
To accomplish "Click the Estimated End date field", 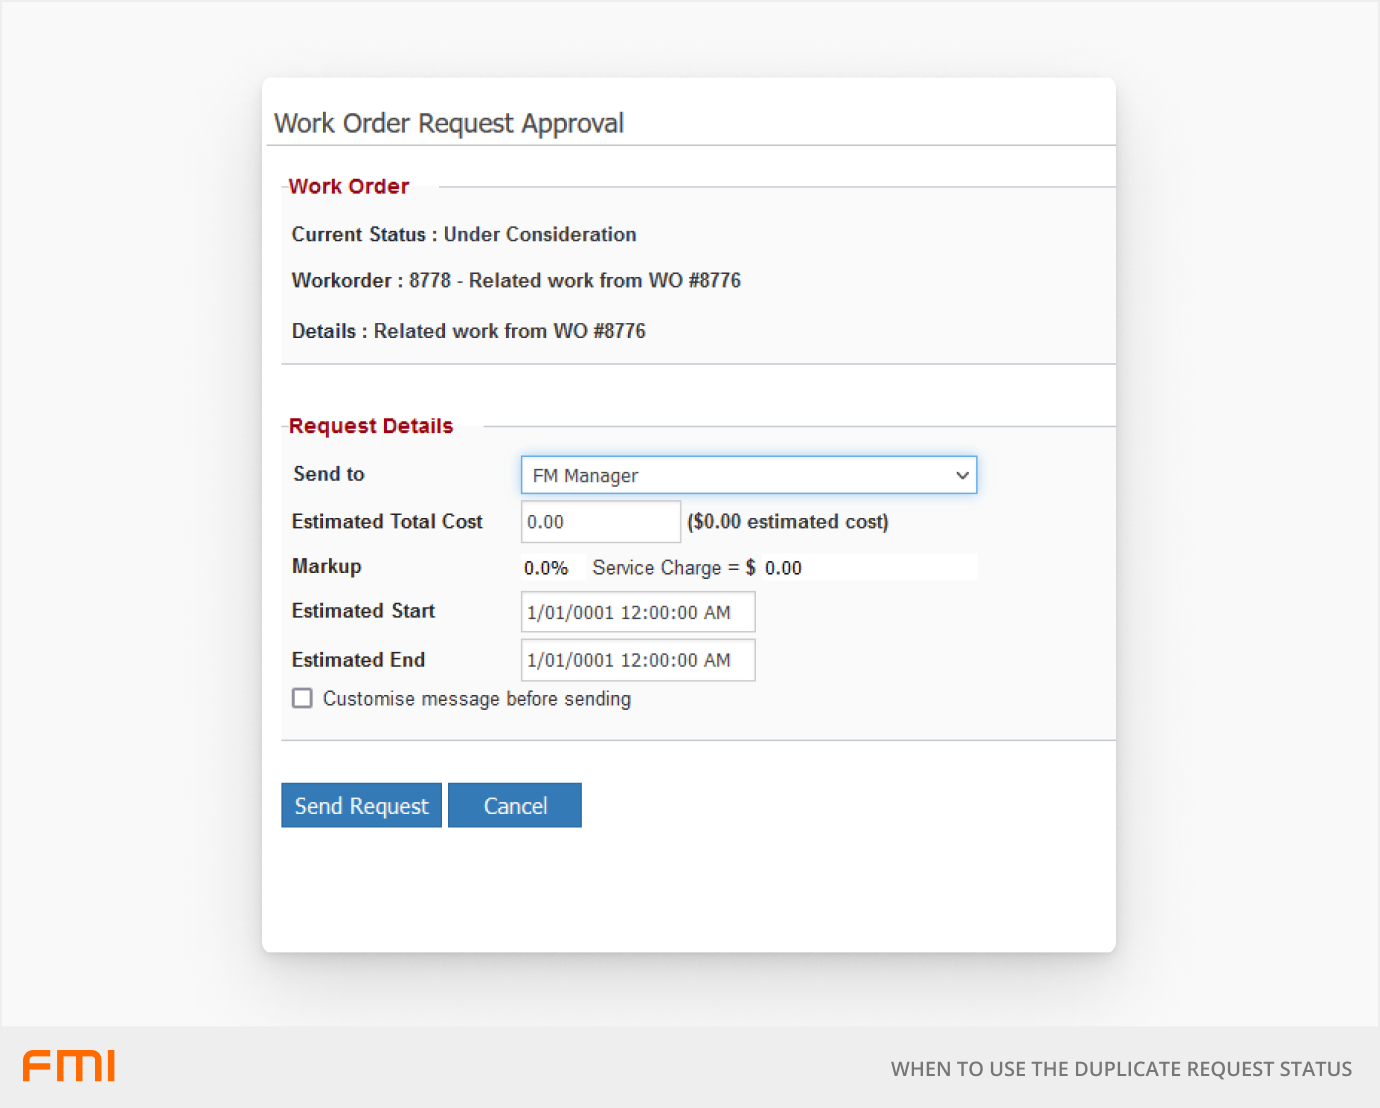I will coord(637,660).
